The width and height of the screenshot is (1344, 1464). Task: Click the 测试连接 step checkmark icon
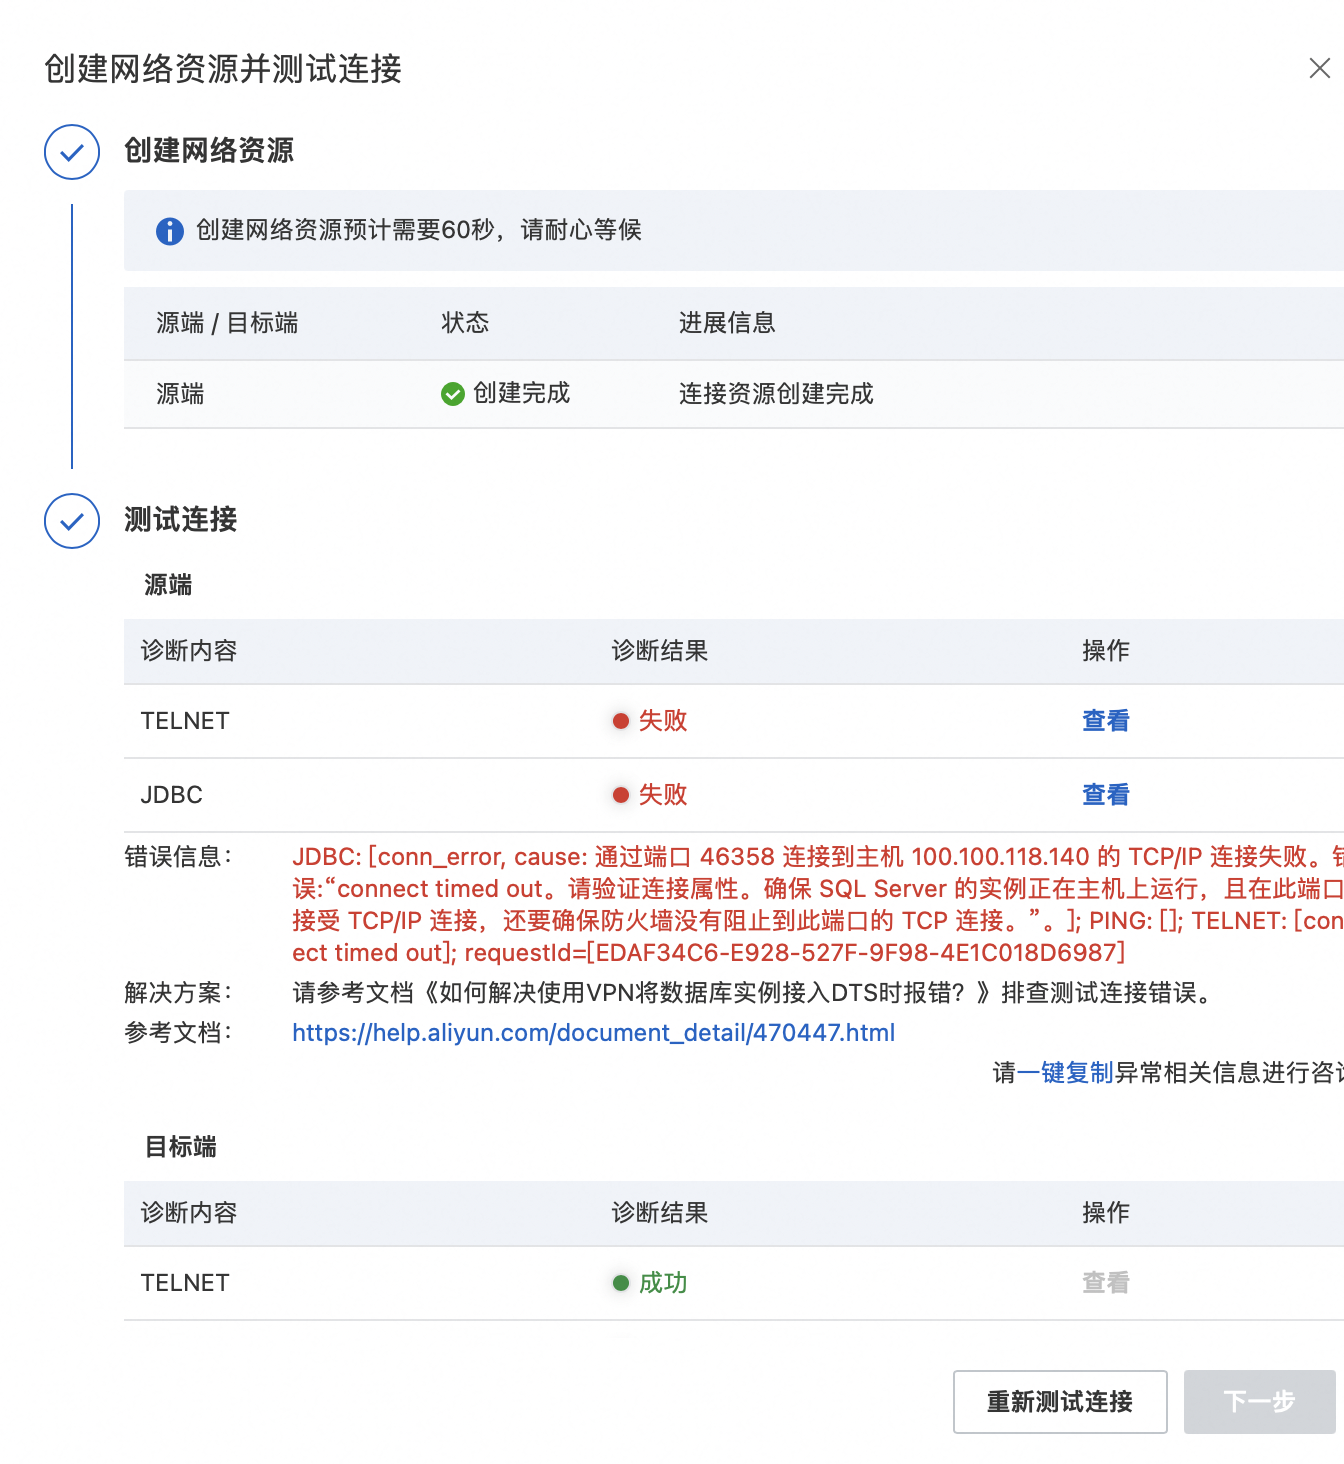click(72, 521)
